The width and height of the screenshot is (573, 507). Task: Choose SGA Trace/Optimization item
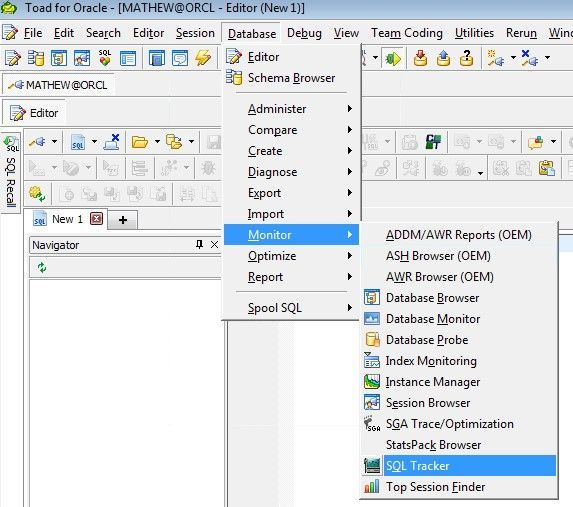[460, 424]
